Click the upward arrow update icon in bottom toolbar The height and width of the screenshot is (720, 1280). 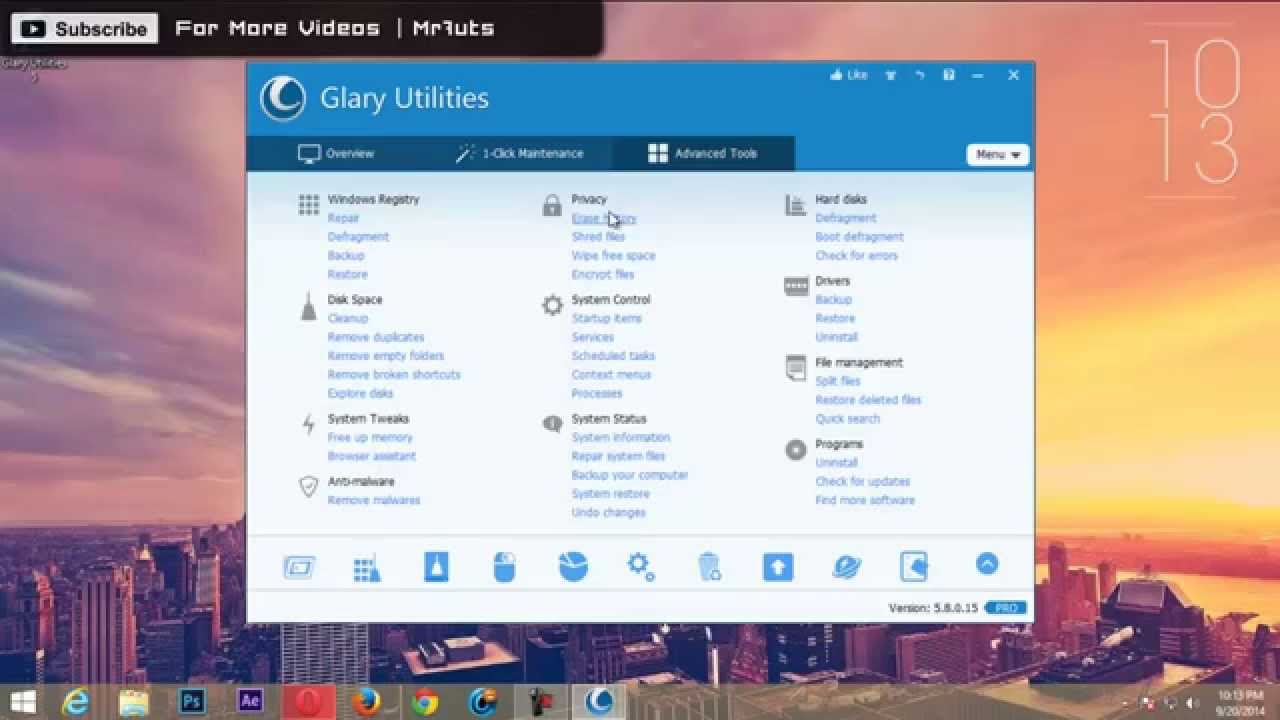(777, 567)
